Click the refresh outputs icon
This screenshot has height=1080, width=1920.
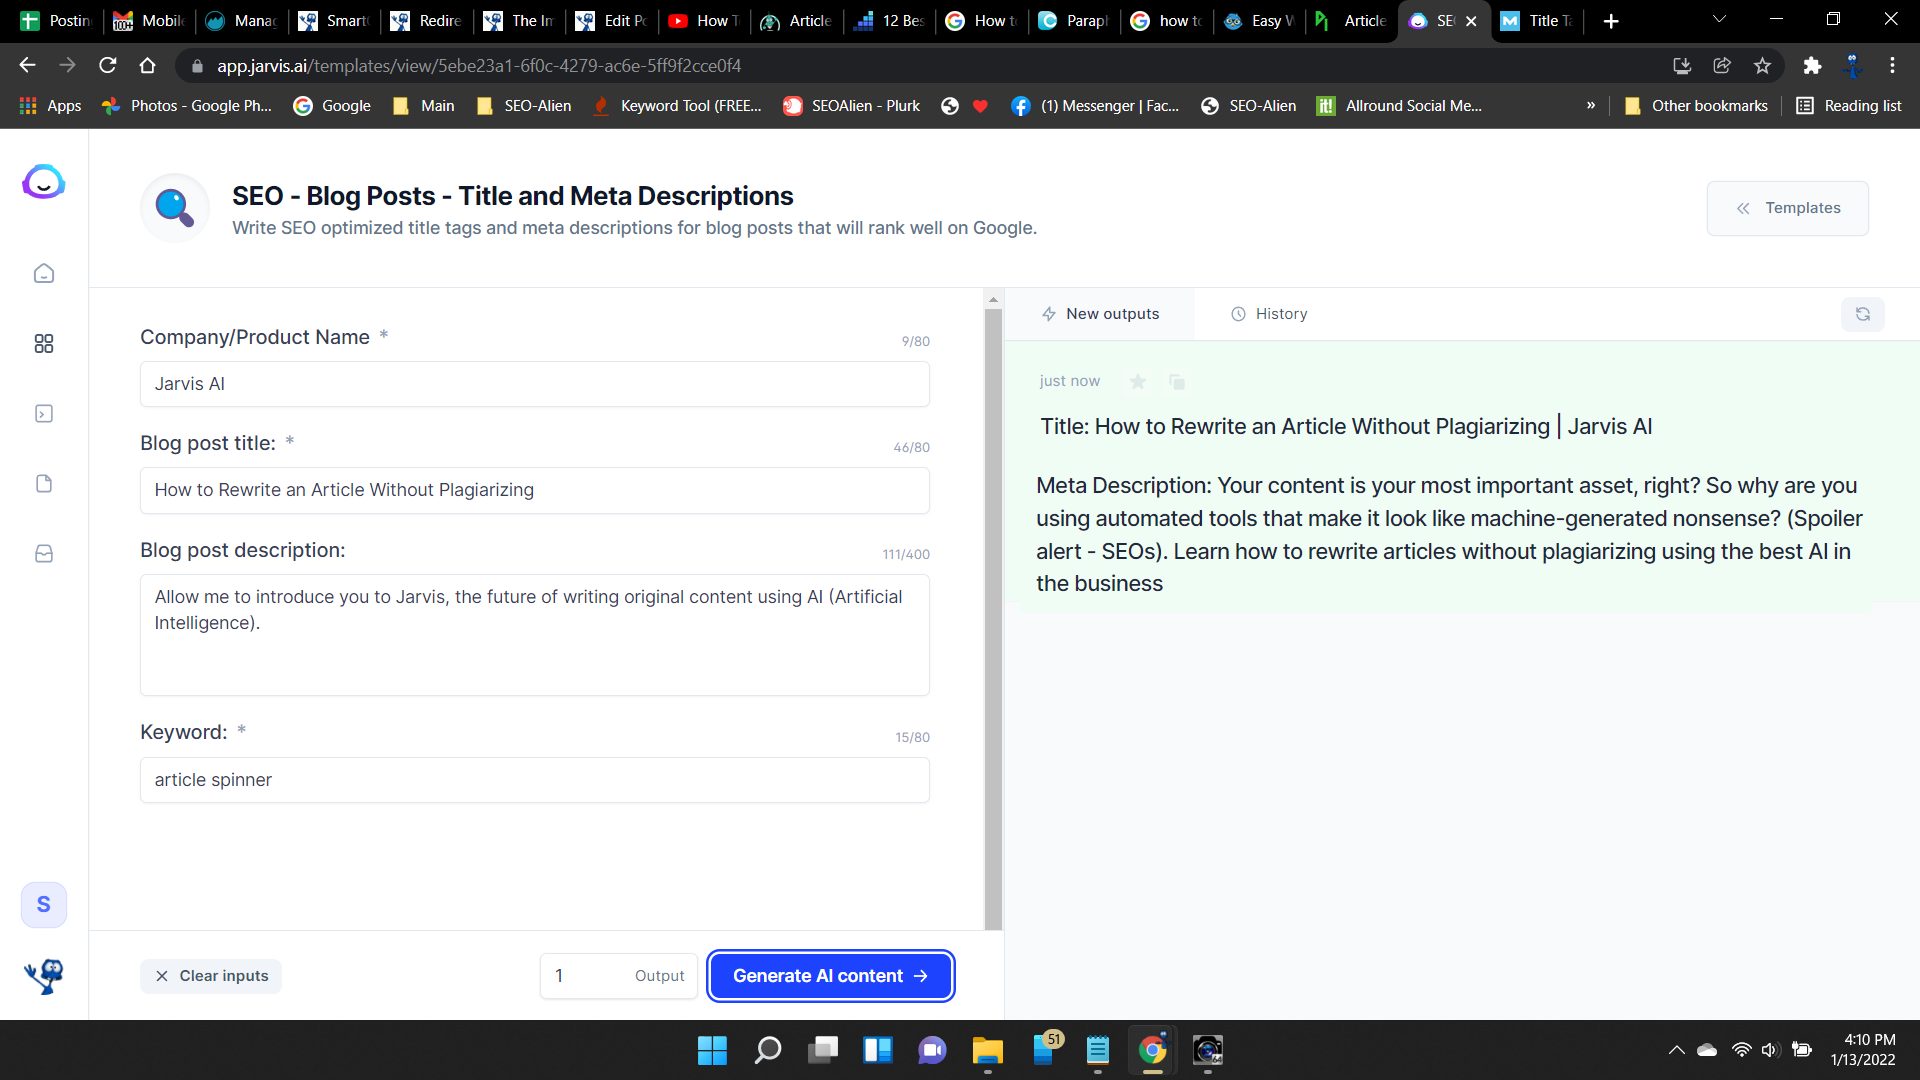click(x=1862, y=314)
